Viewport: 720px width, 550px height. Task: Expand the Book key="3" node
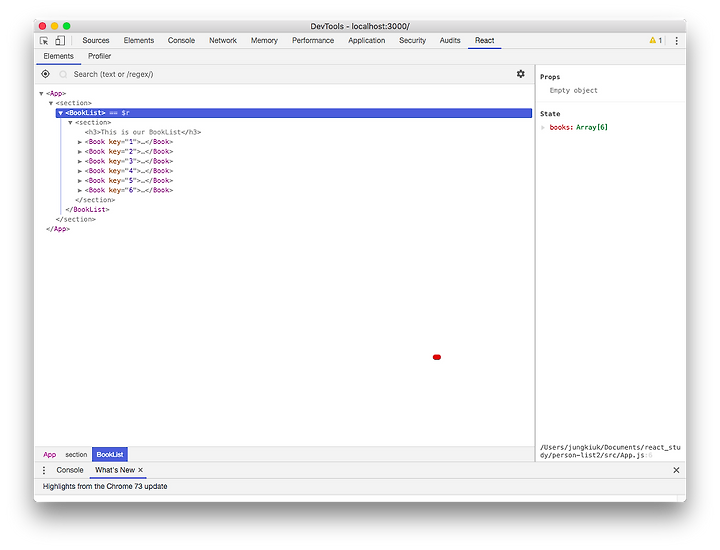80,161
